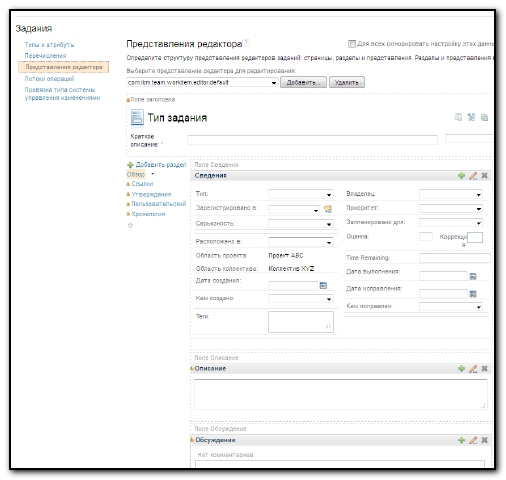
Task: Switch to the Пользовательский section tab
Action: tap(159, 204)
